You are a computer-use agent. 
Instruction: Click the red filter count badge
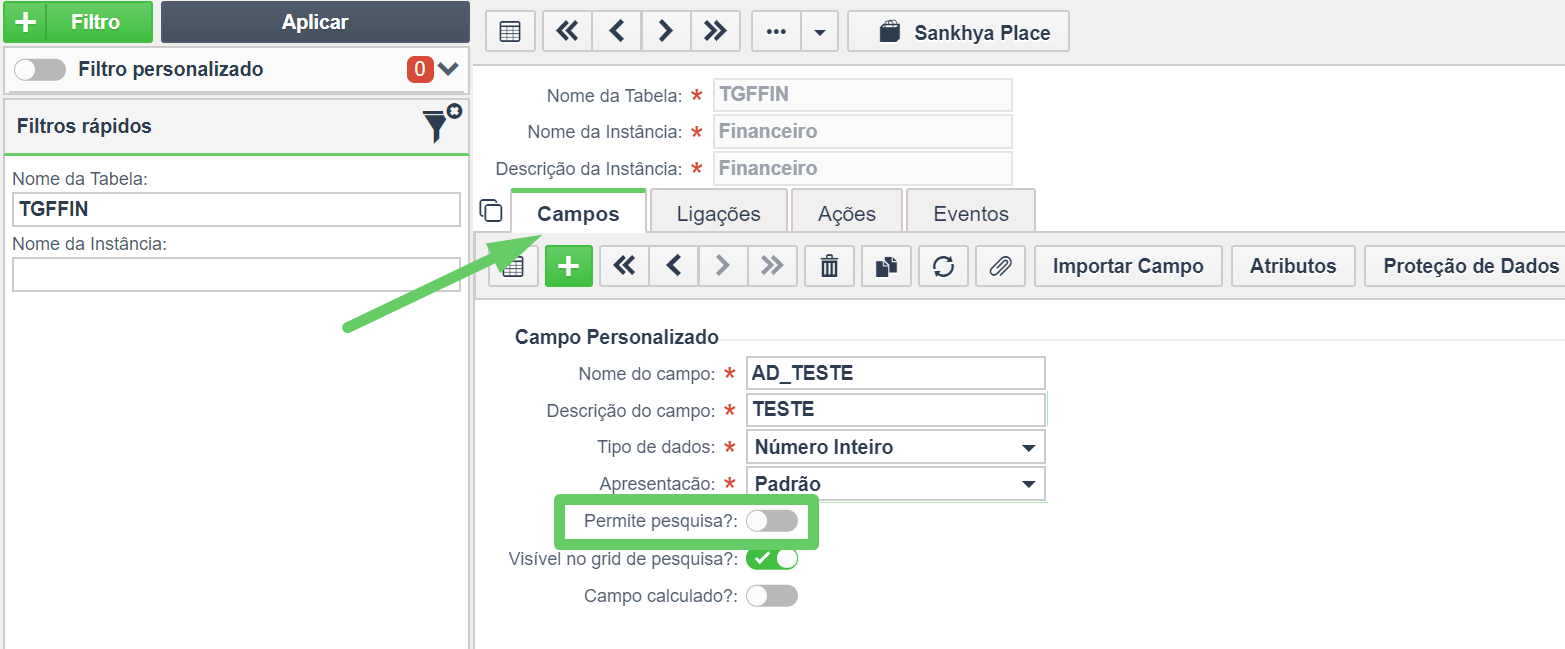[420, 69]
